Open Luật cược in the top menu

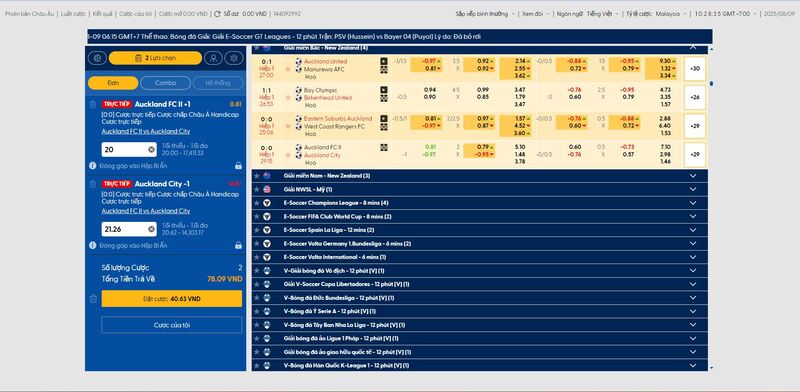coord(73,14)
